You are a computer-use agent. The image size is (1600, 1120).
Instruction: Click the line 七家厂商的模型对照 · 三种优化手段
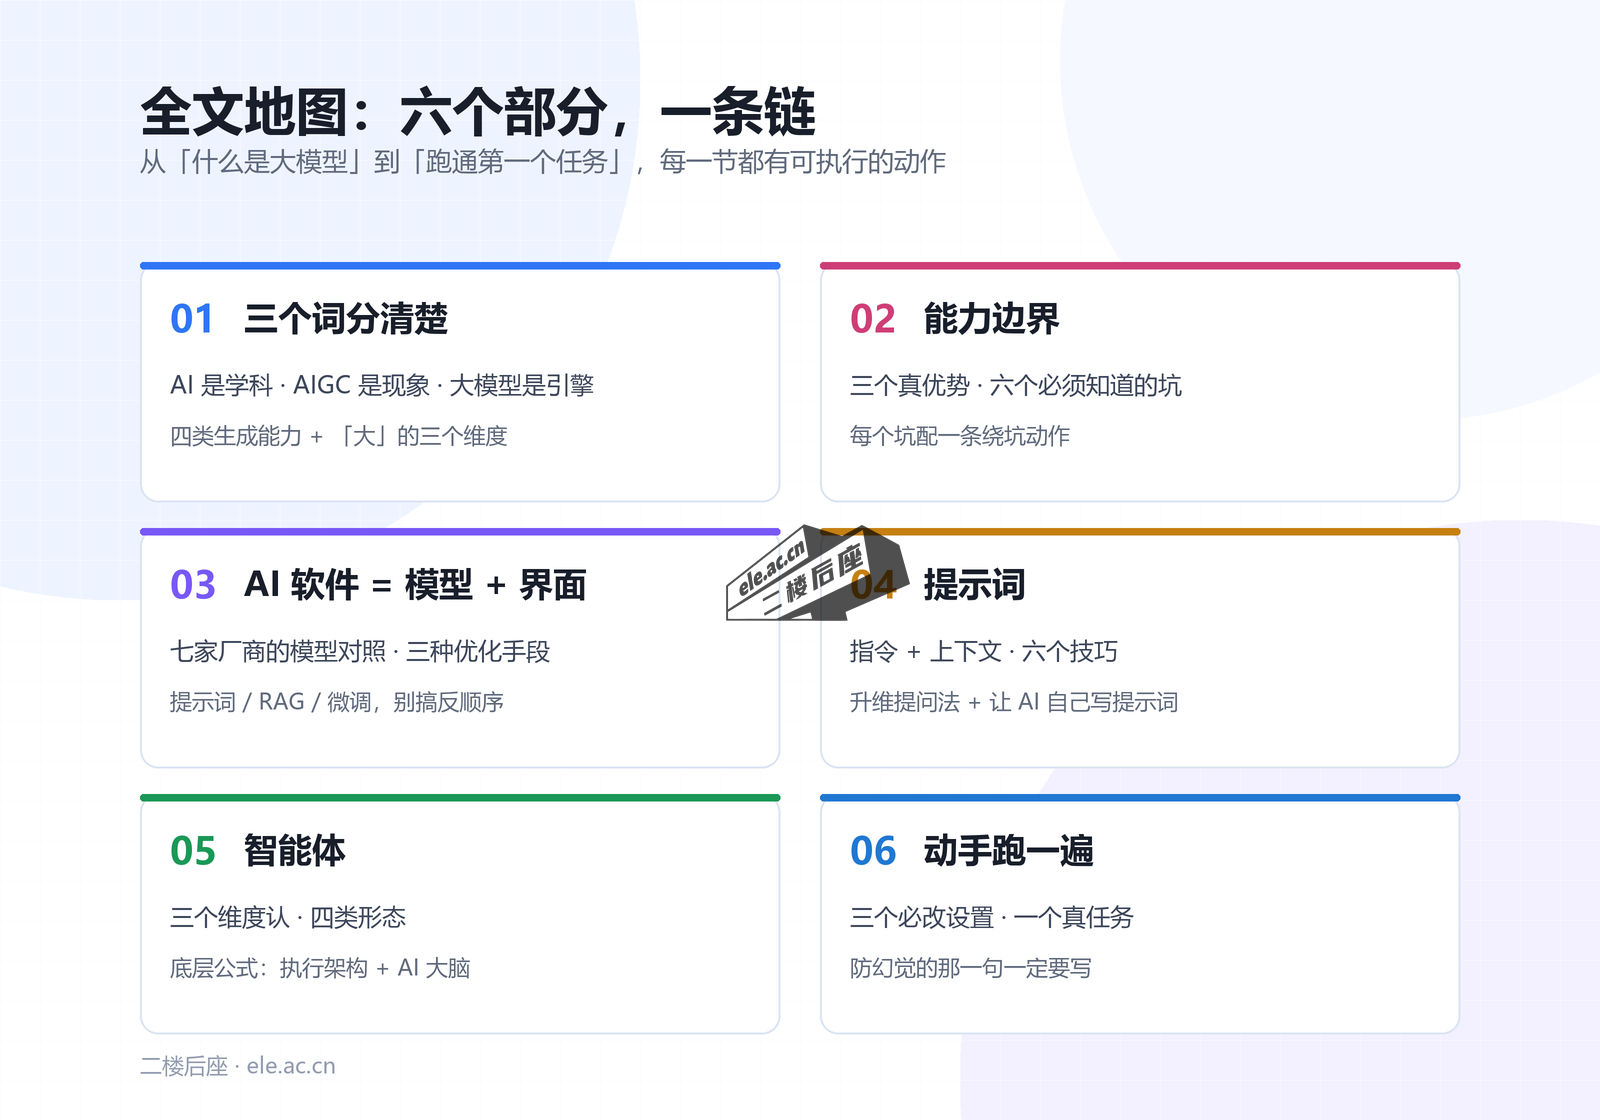pyautogui.click(x=360, y=651)
